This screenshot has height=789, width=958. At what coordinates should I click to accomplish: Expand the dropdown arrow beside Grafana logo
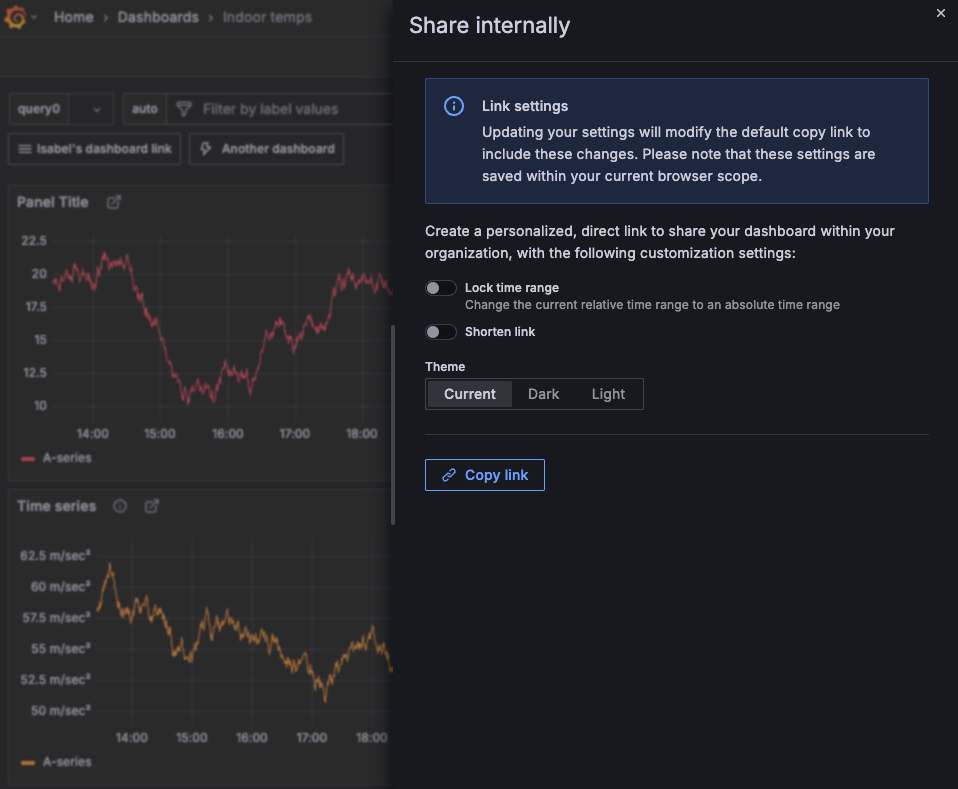click(x=34, y=18)
